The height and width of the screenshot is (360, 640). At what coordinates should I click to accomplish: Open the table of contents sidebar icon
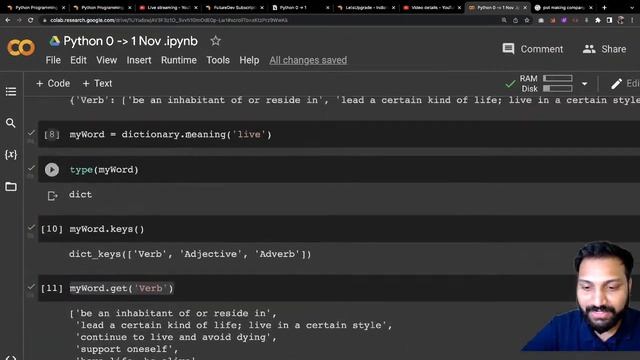pos(11,91)
